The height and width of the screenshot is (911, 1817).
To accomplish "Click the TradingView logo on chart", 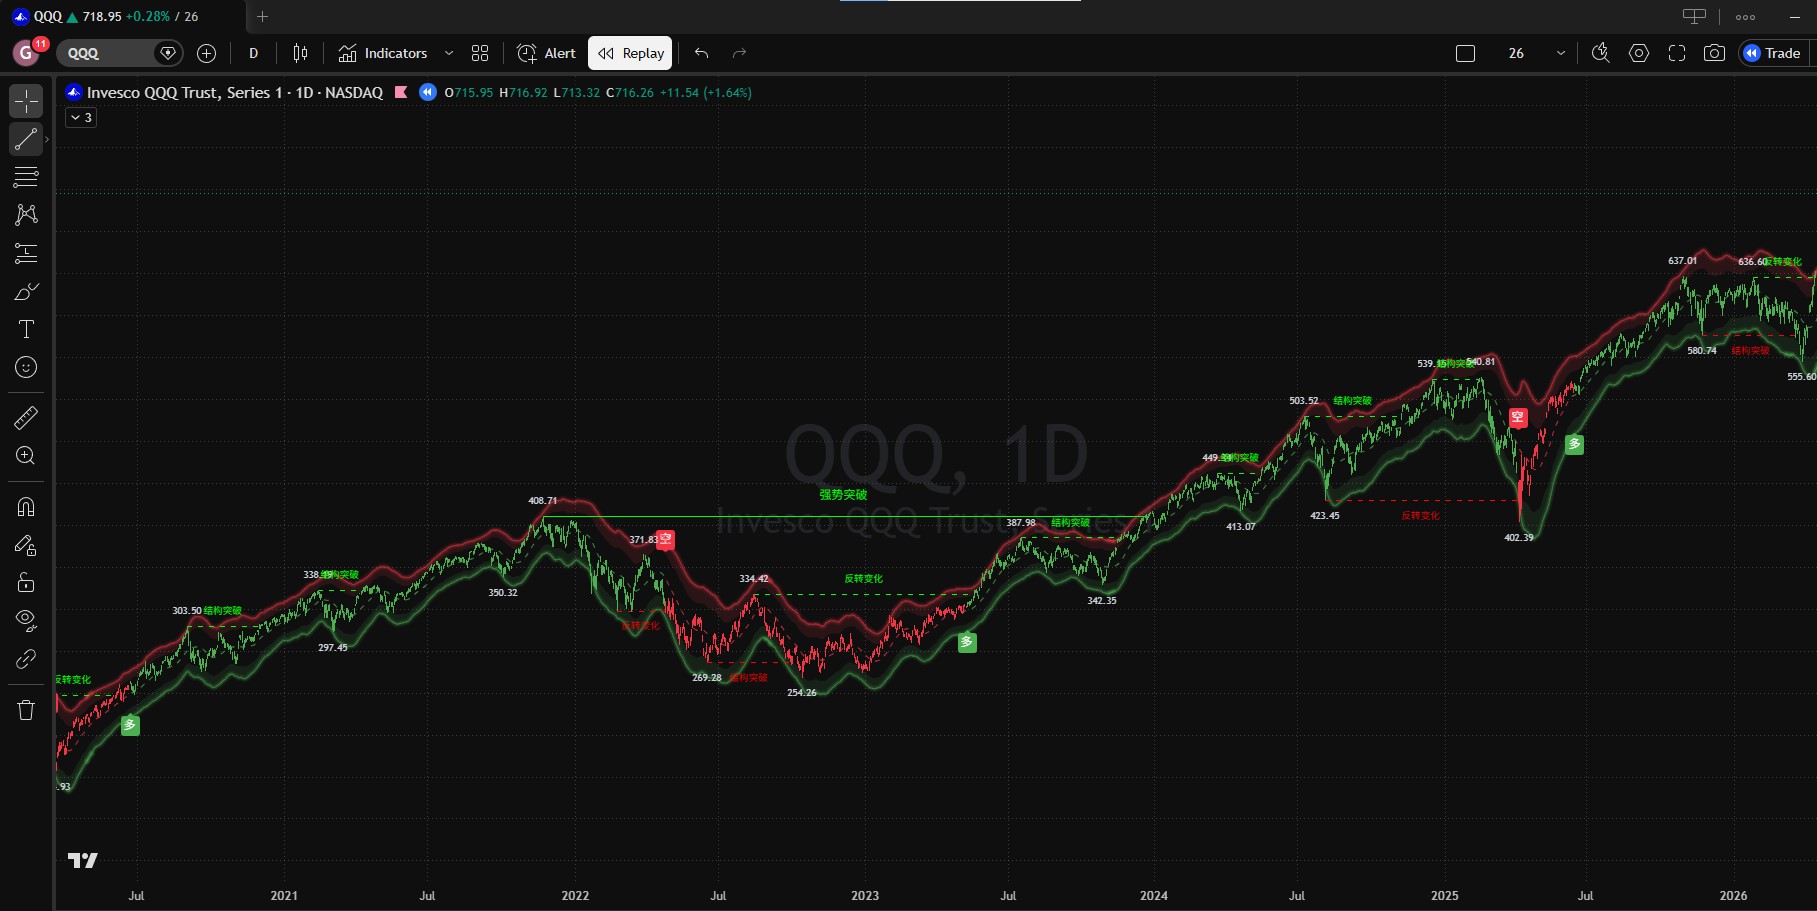I will pos(82,860).
